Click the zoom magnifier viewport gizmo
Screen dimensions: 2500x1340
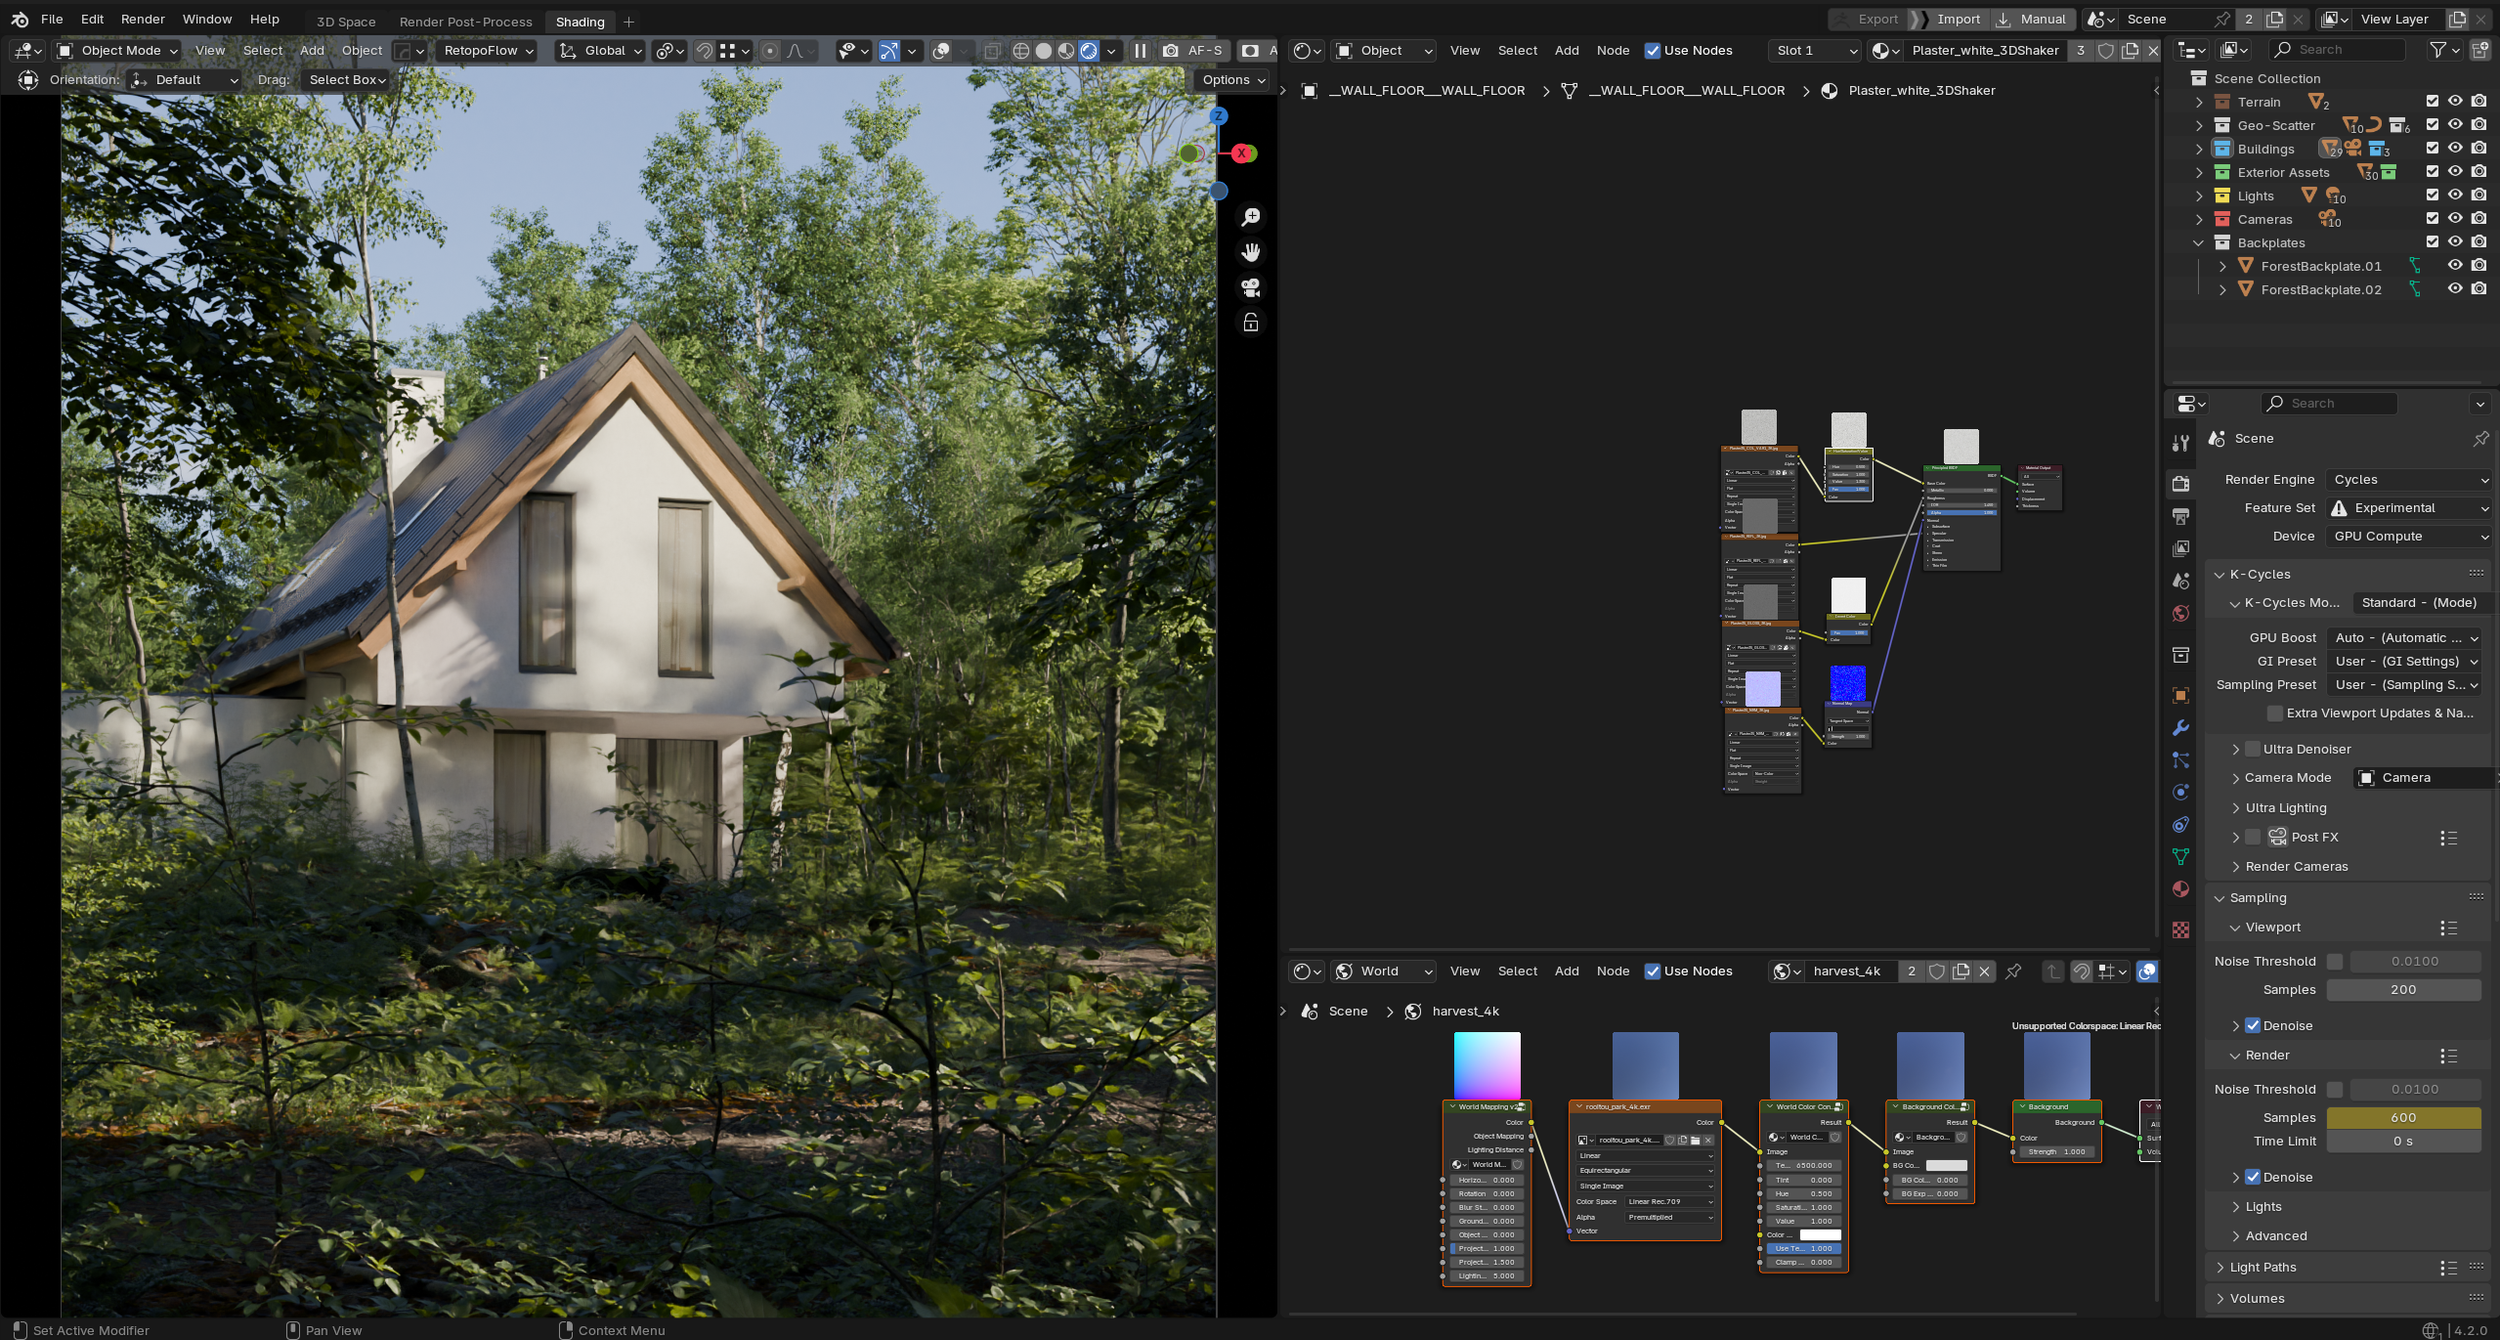1251,217
